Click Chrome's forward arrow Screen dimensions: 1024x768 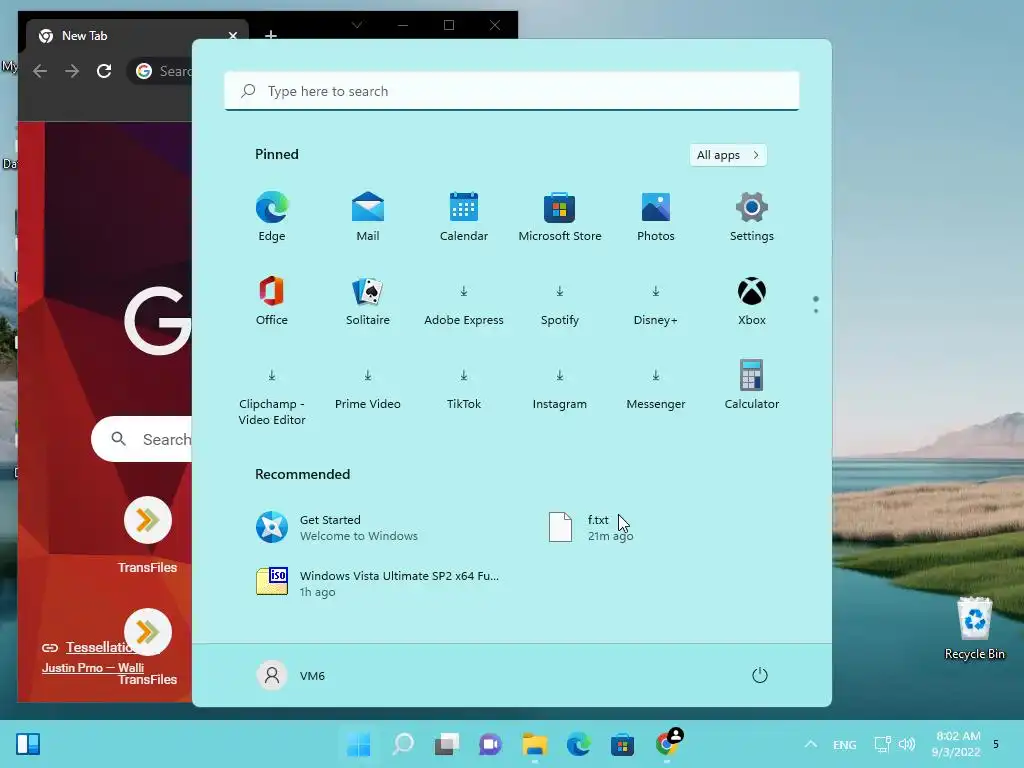[72, 71]
